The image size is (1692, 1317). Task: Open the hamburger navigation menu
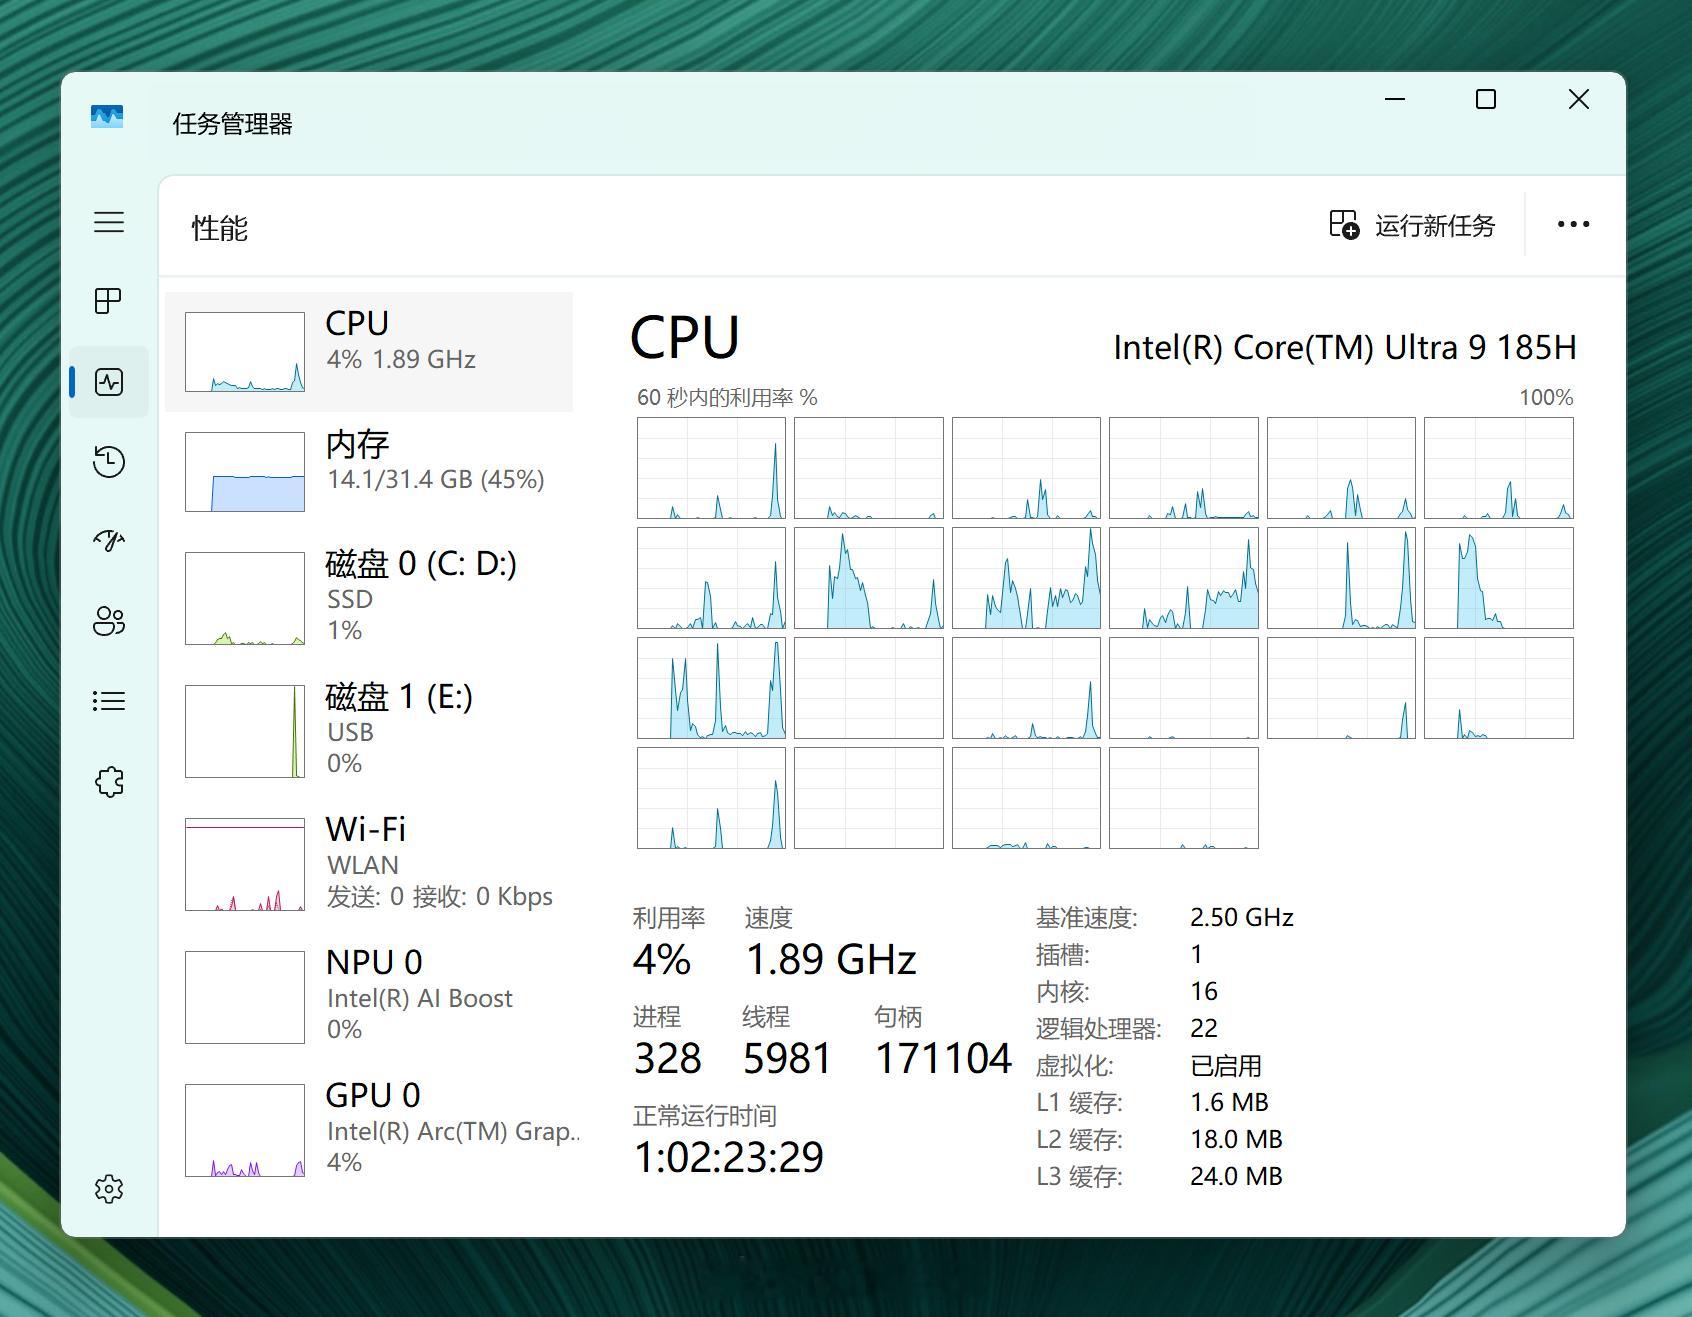[109, 222]
